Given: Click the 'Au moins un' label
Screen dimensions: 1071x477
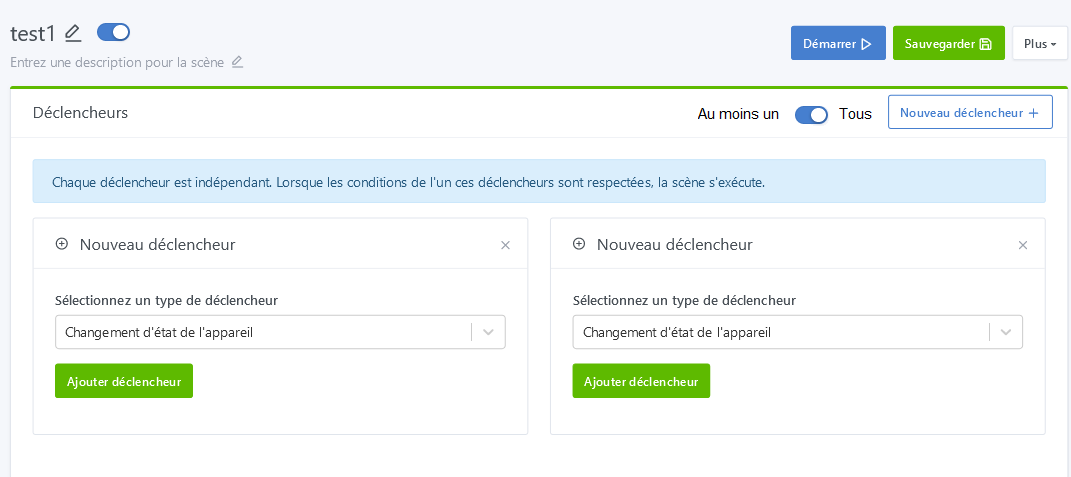Looking at the screenshot, I should (x=738, y=114).
